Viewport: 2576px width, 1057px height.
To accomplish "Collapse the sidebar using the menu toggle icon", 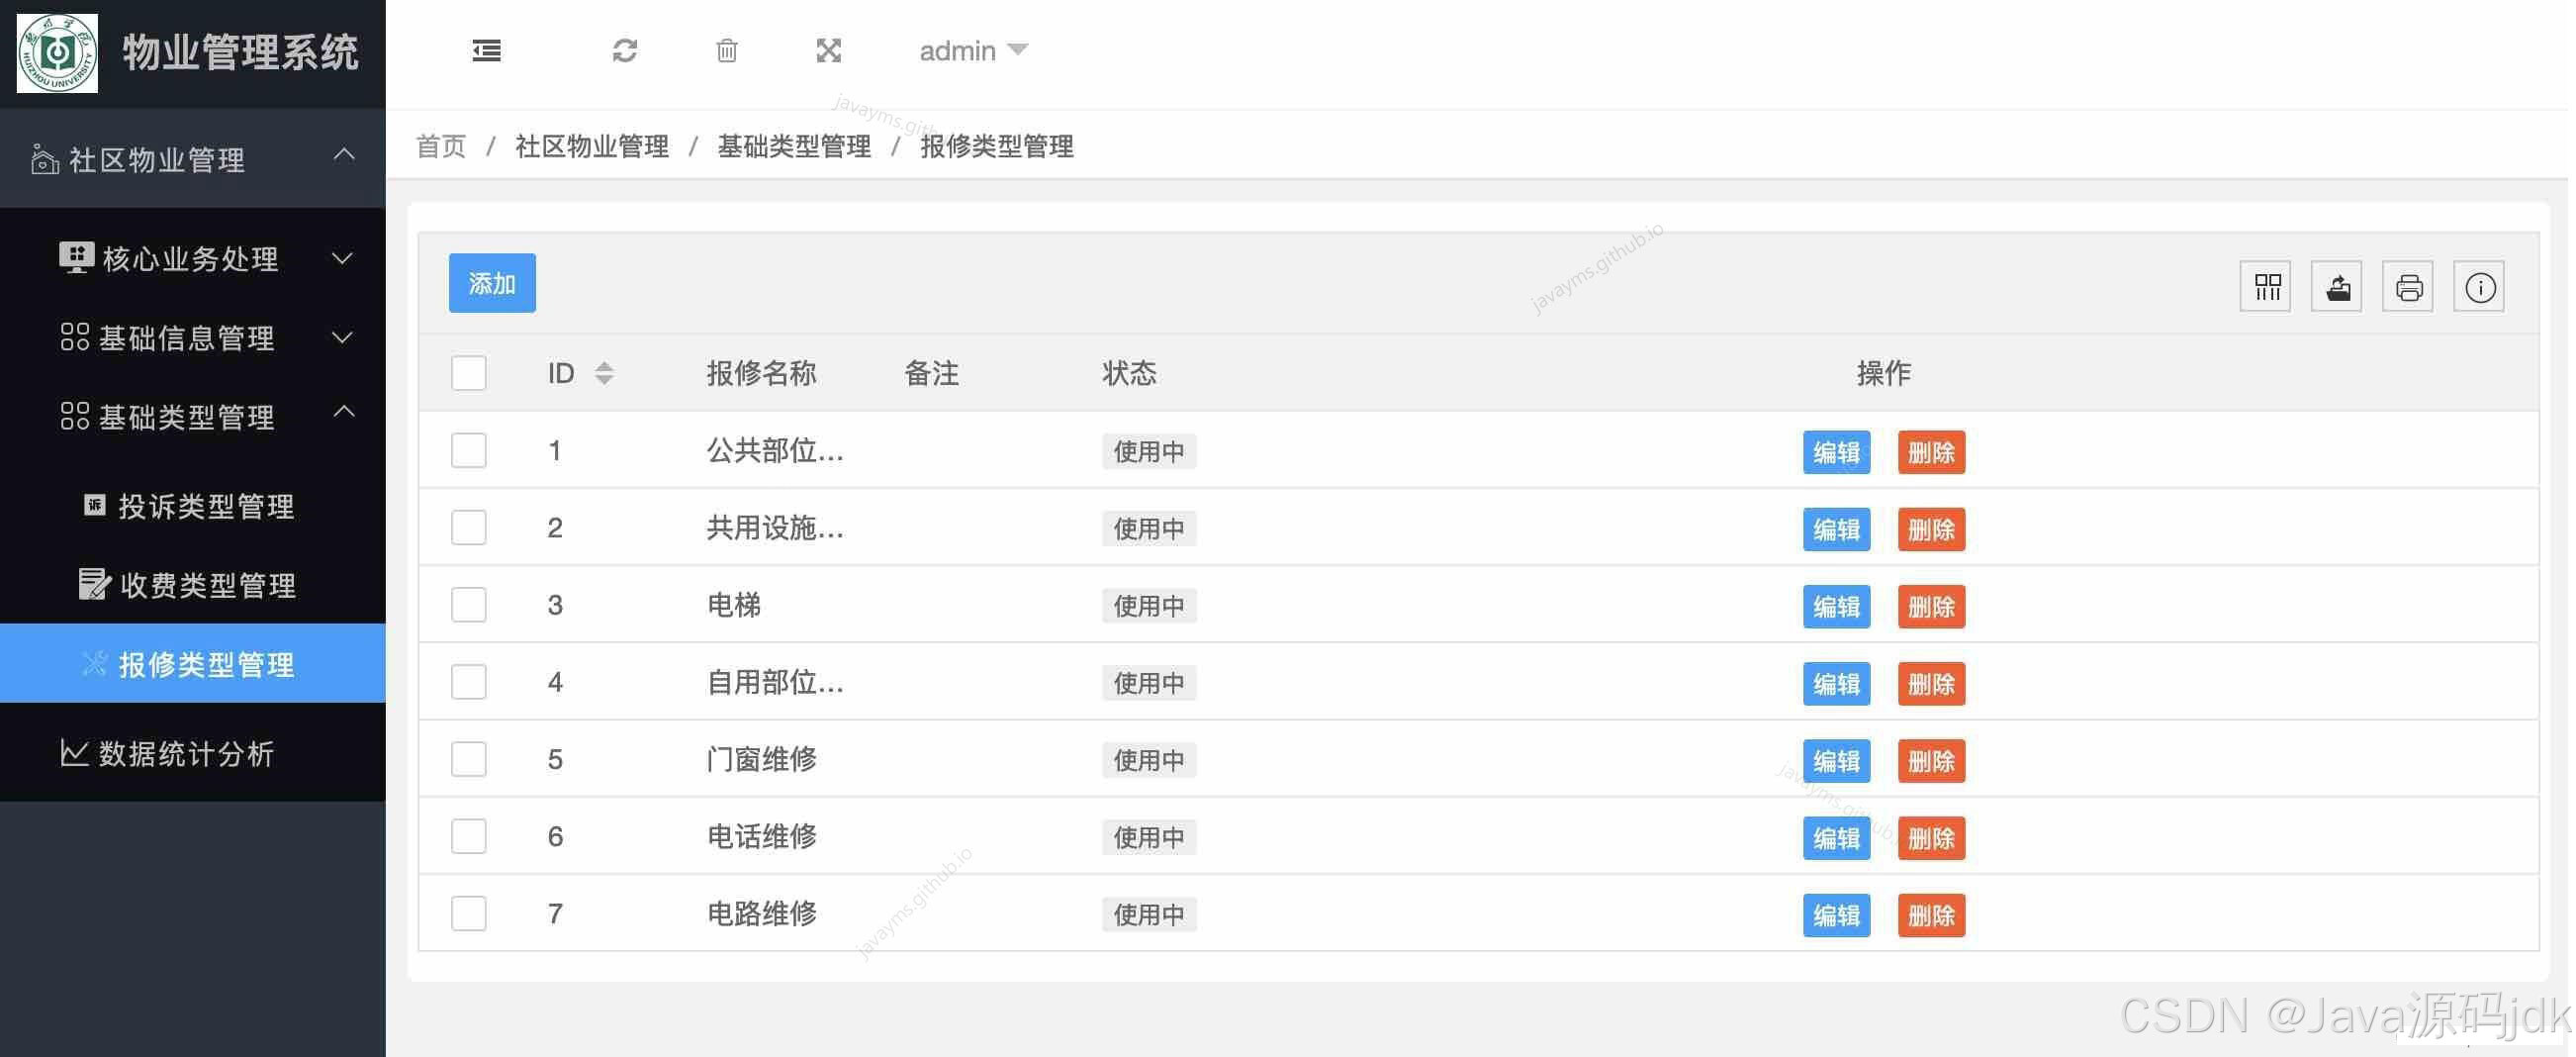I will [487, 50].
